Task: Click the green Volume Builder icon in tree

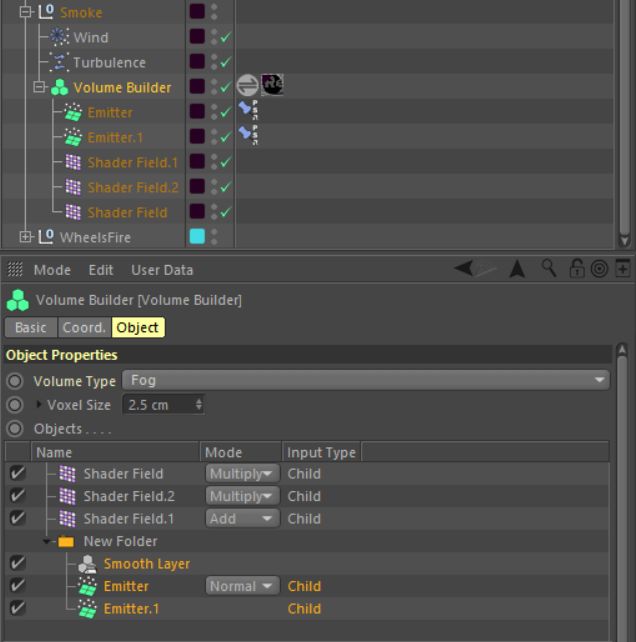Action: [x=60, y=88]
